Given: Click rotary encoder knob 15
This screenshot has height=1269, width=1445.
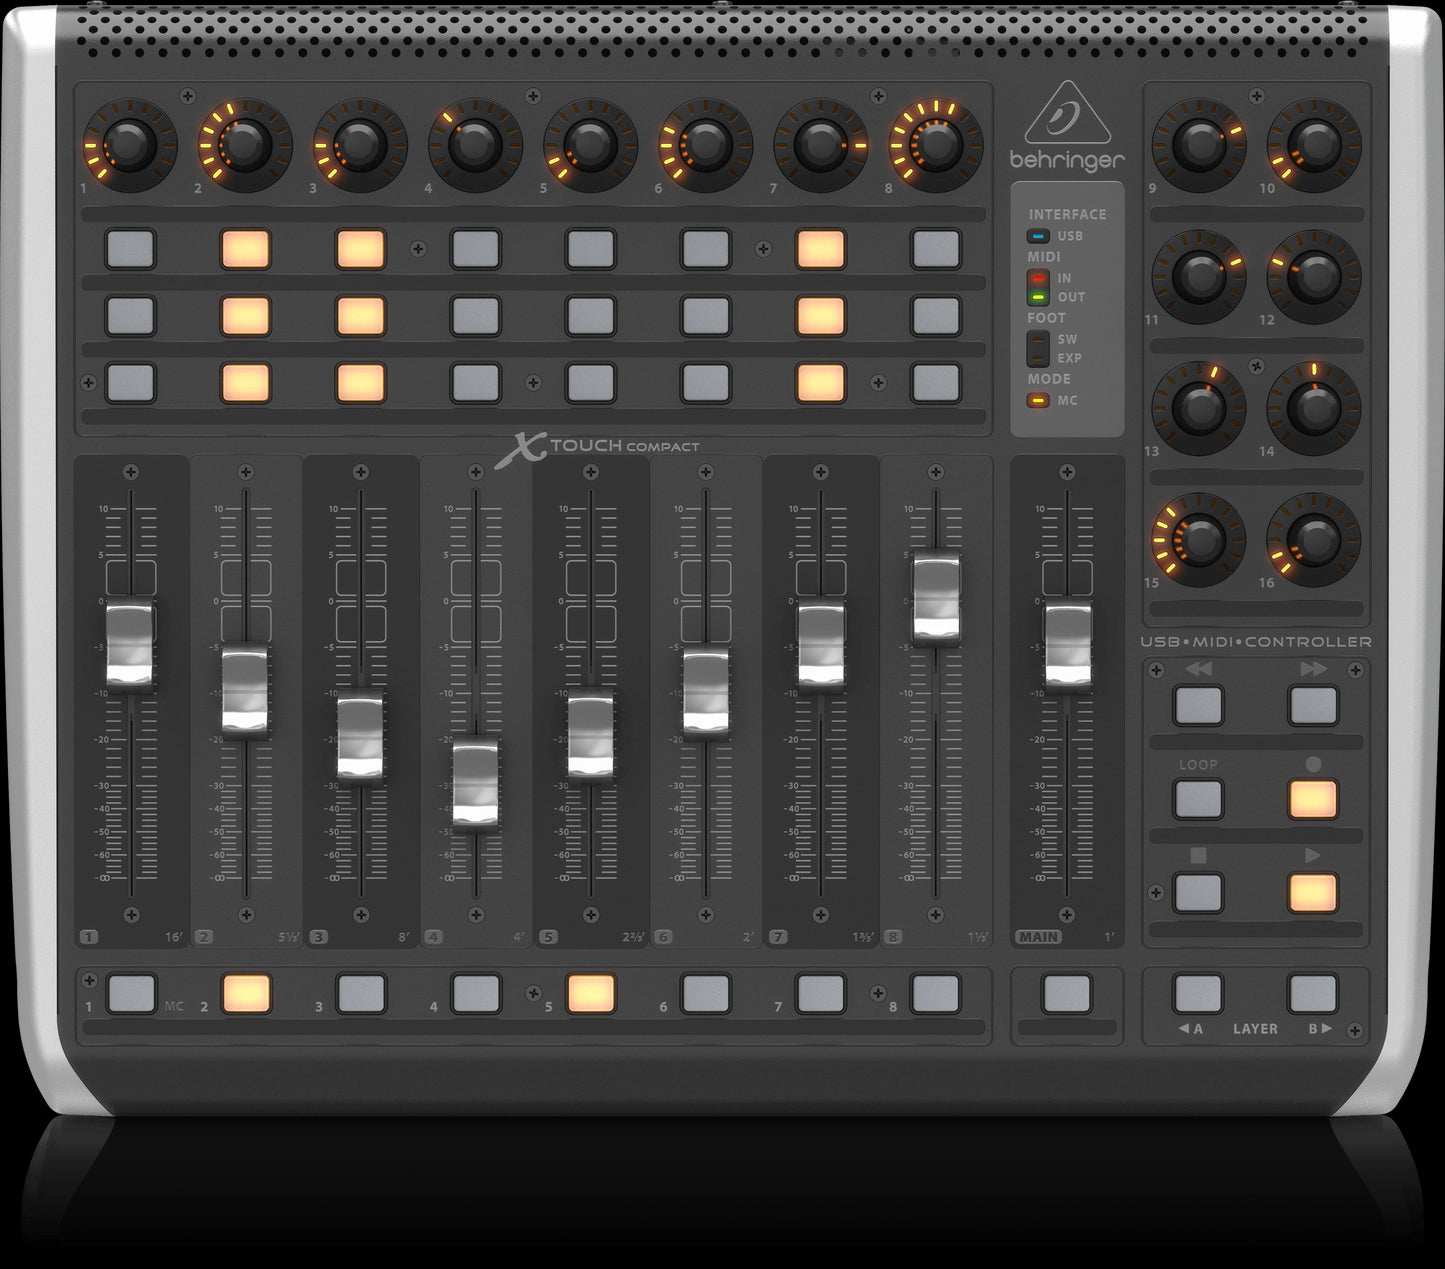Looking at the screenshot, I should click(1198, 540).
